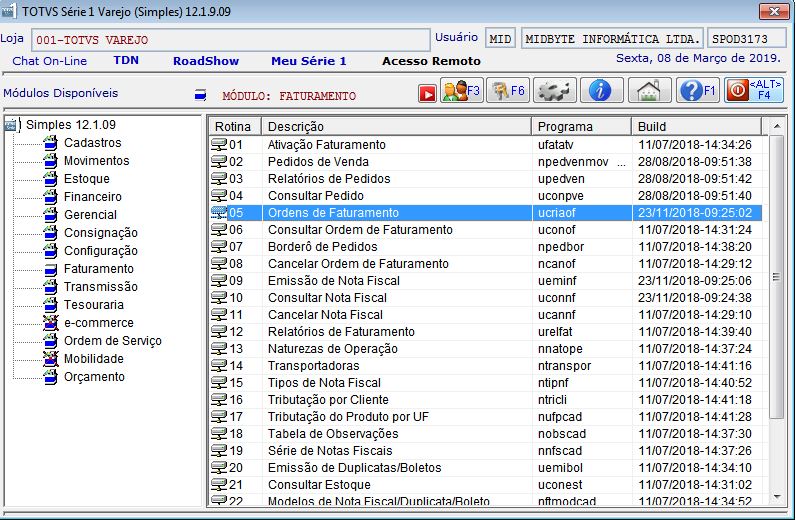Sort by the Rotina column header

tap(235, 126)
